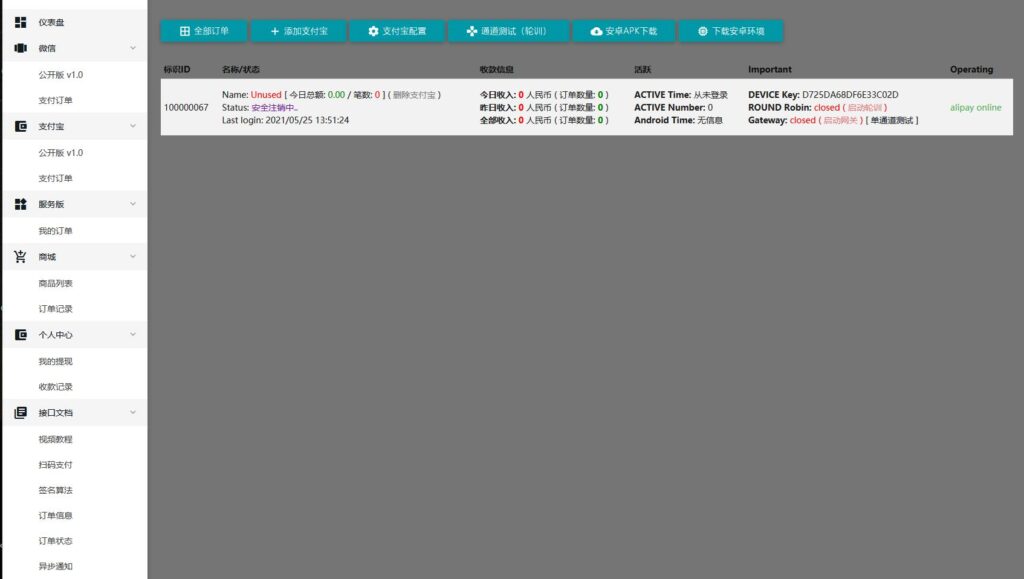This screenshot has height=579, width=1024.
Task: Click the 通道测试（轮训）button
Action: click(x=508, y=31)
